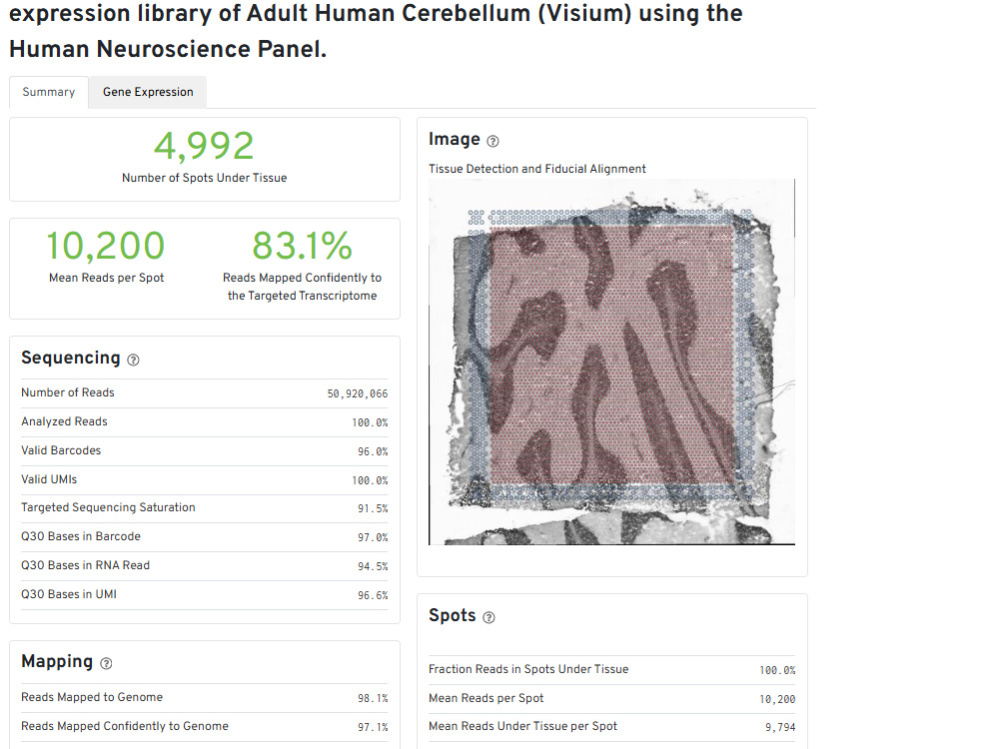The image size is (1000, 749).
Task: Click the Sequencing help question mark icon
Action: click(133, 360)
